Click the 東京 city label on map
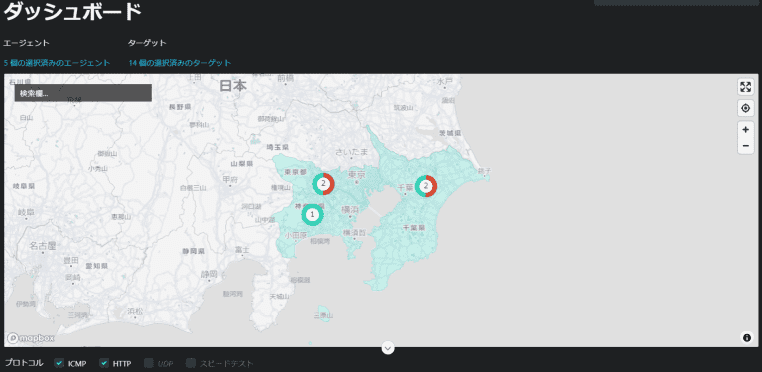 pyautogui.click(x=357, y=174)
